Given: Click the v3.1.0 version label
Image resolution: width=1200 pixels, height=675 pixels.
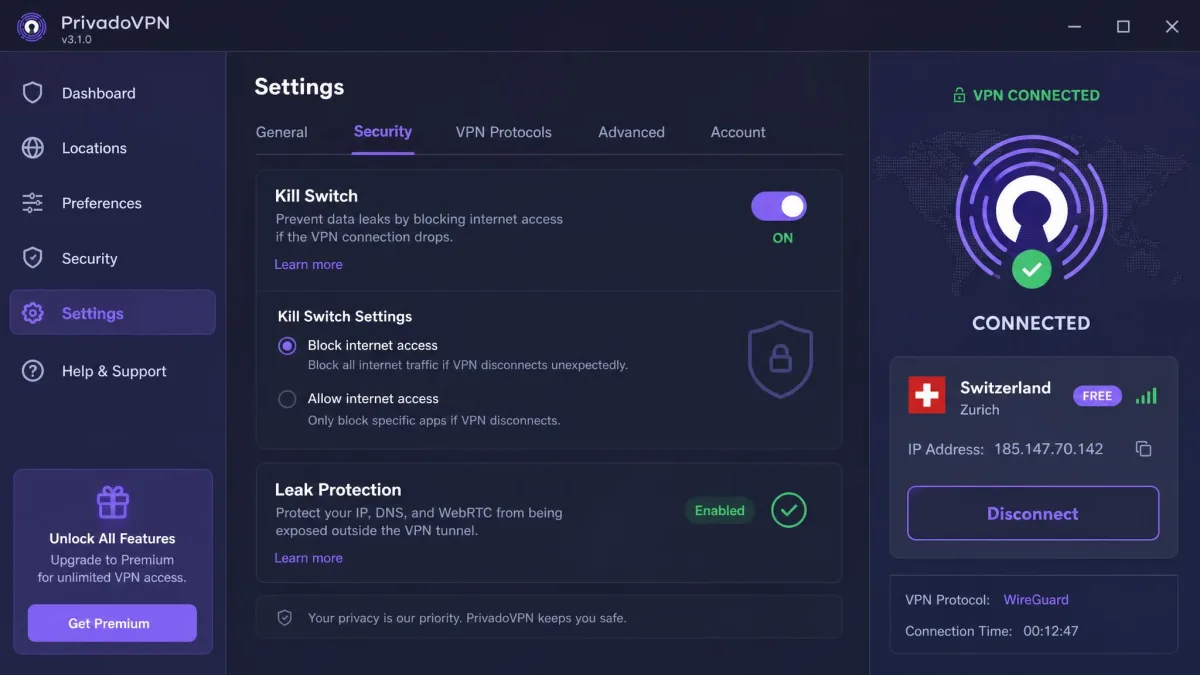Looking at the screenshot, I should (x=76, y=40).
